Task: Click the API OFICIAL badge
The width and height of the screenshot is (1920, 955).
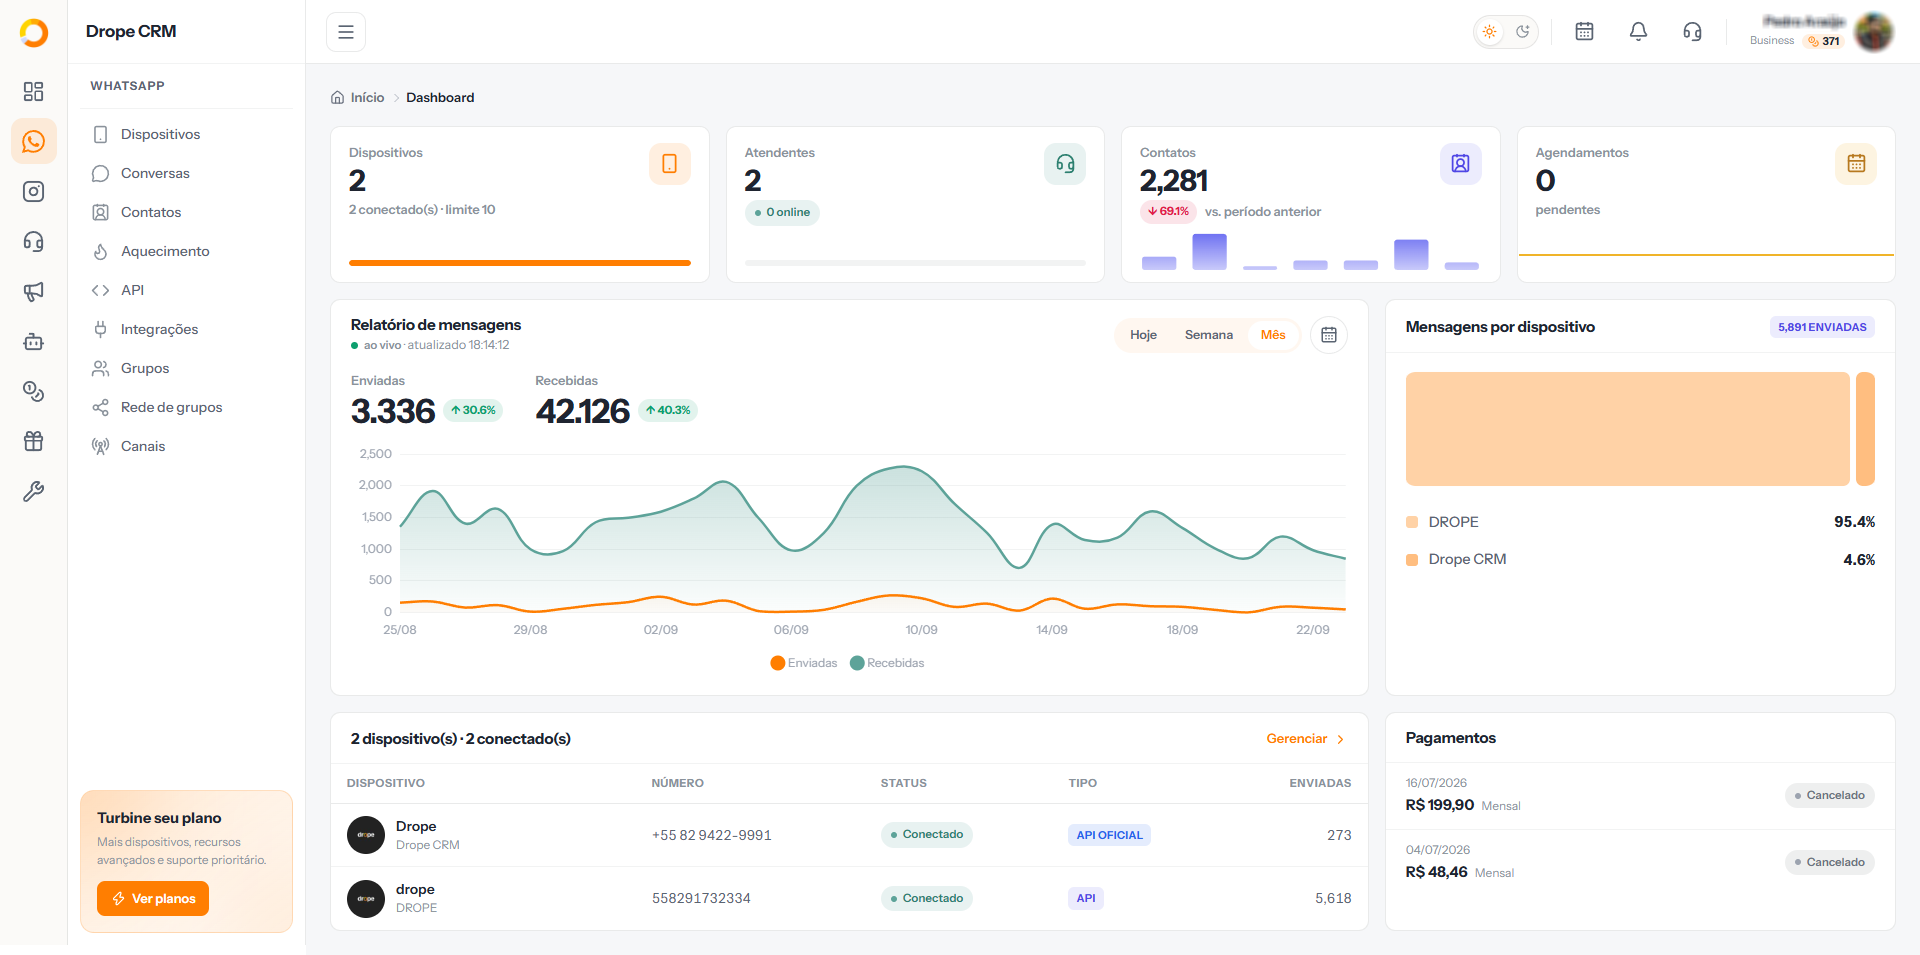Action: coord(1109,835)
